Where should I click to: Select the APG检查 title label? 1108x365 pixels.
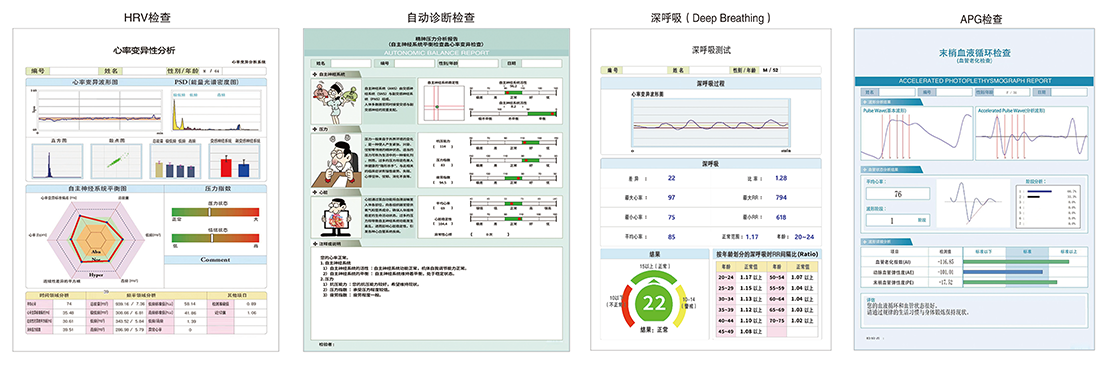coord(980,18)
